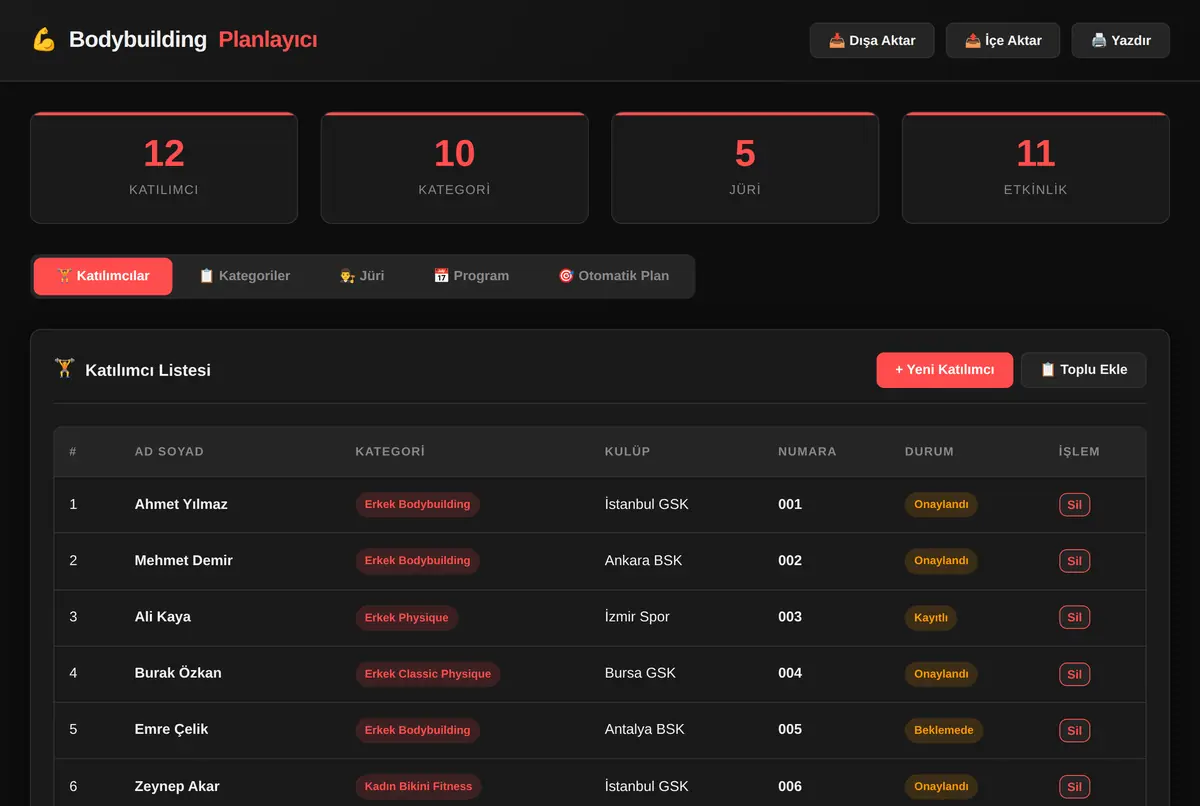This screenshot has width=1200, height=806.
Task: Click the Erkek Physique category tag
Action: tap(407, 617)
